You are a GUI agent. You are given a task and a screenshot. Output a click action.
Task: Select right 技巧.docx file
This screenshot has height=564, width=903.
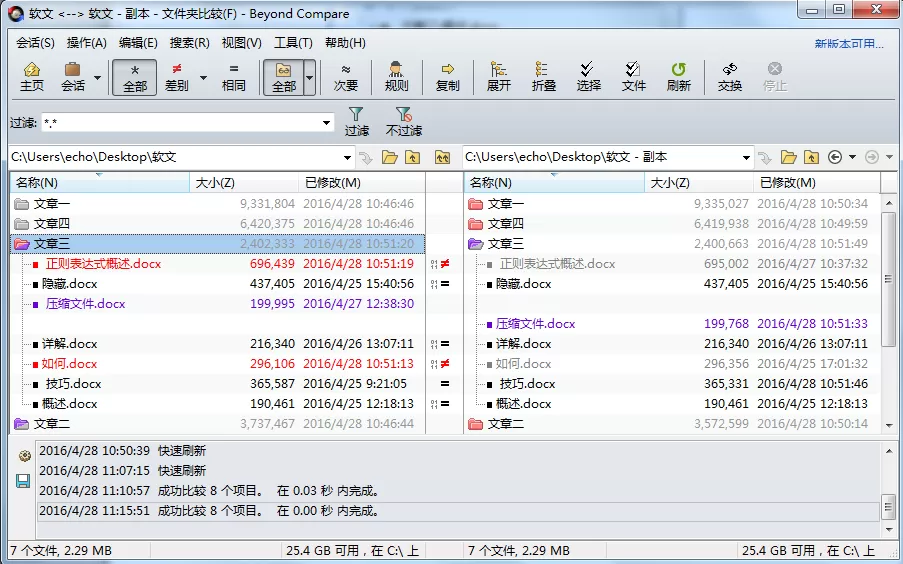pos(528,384)
